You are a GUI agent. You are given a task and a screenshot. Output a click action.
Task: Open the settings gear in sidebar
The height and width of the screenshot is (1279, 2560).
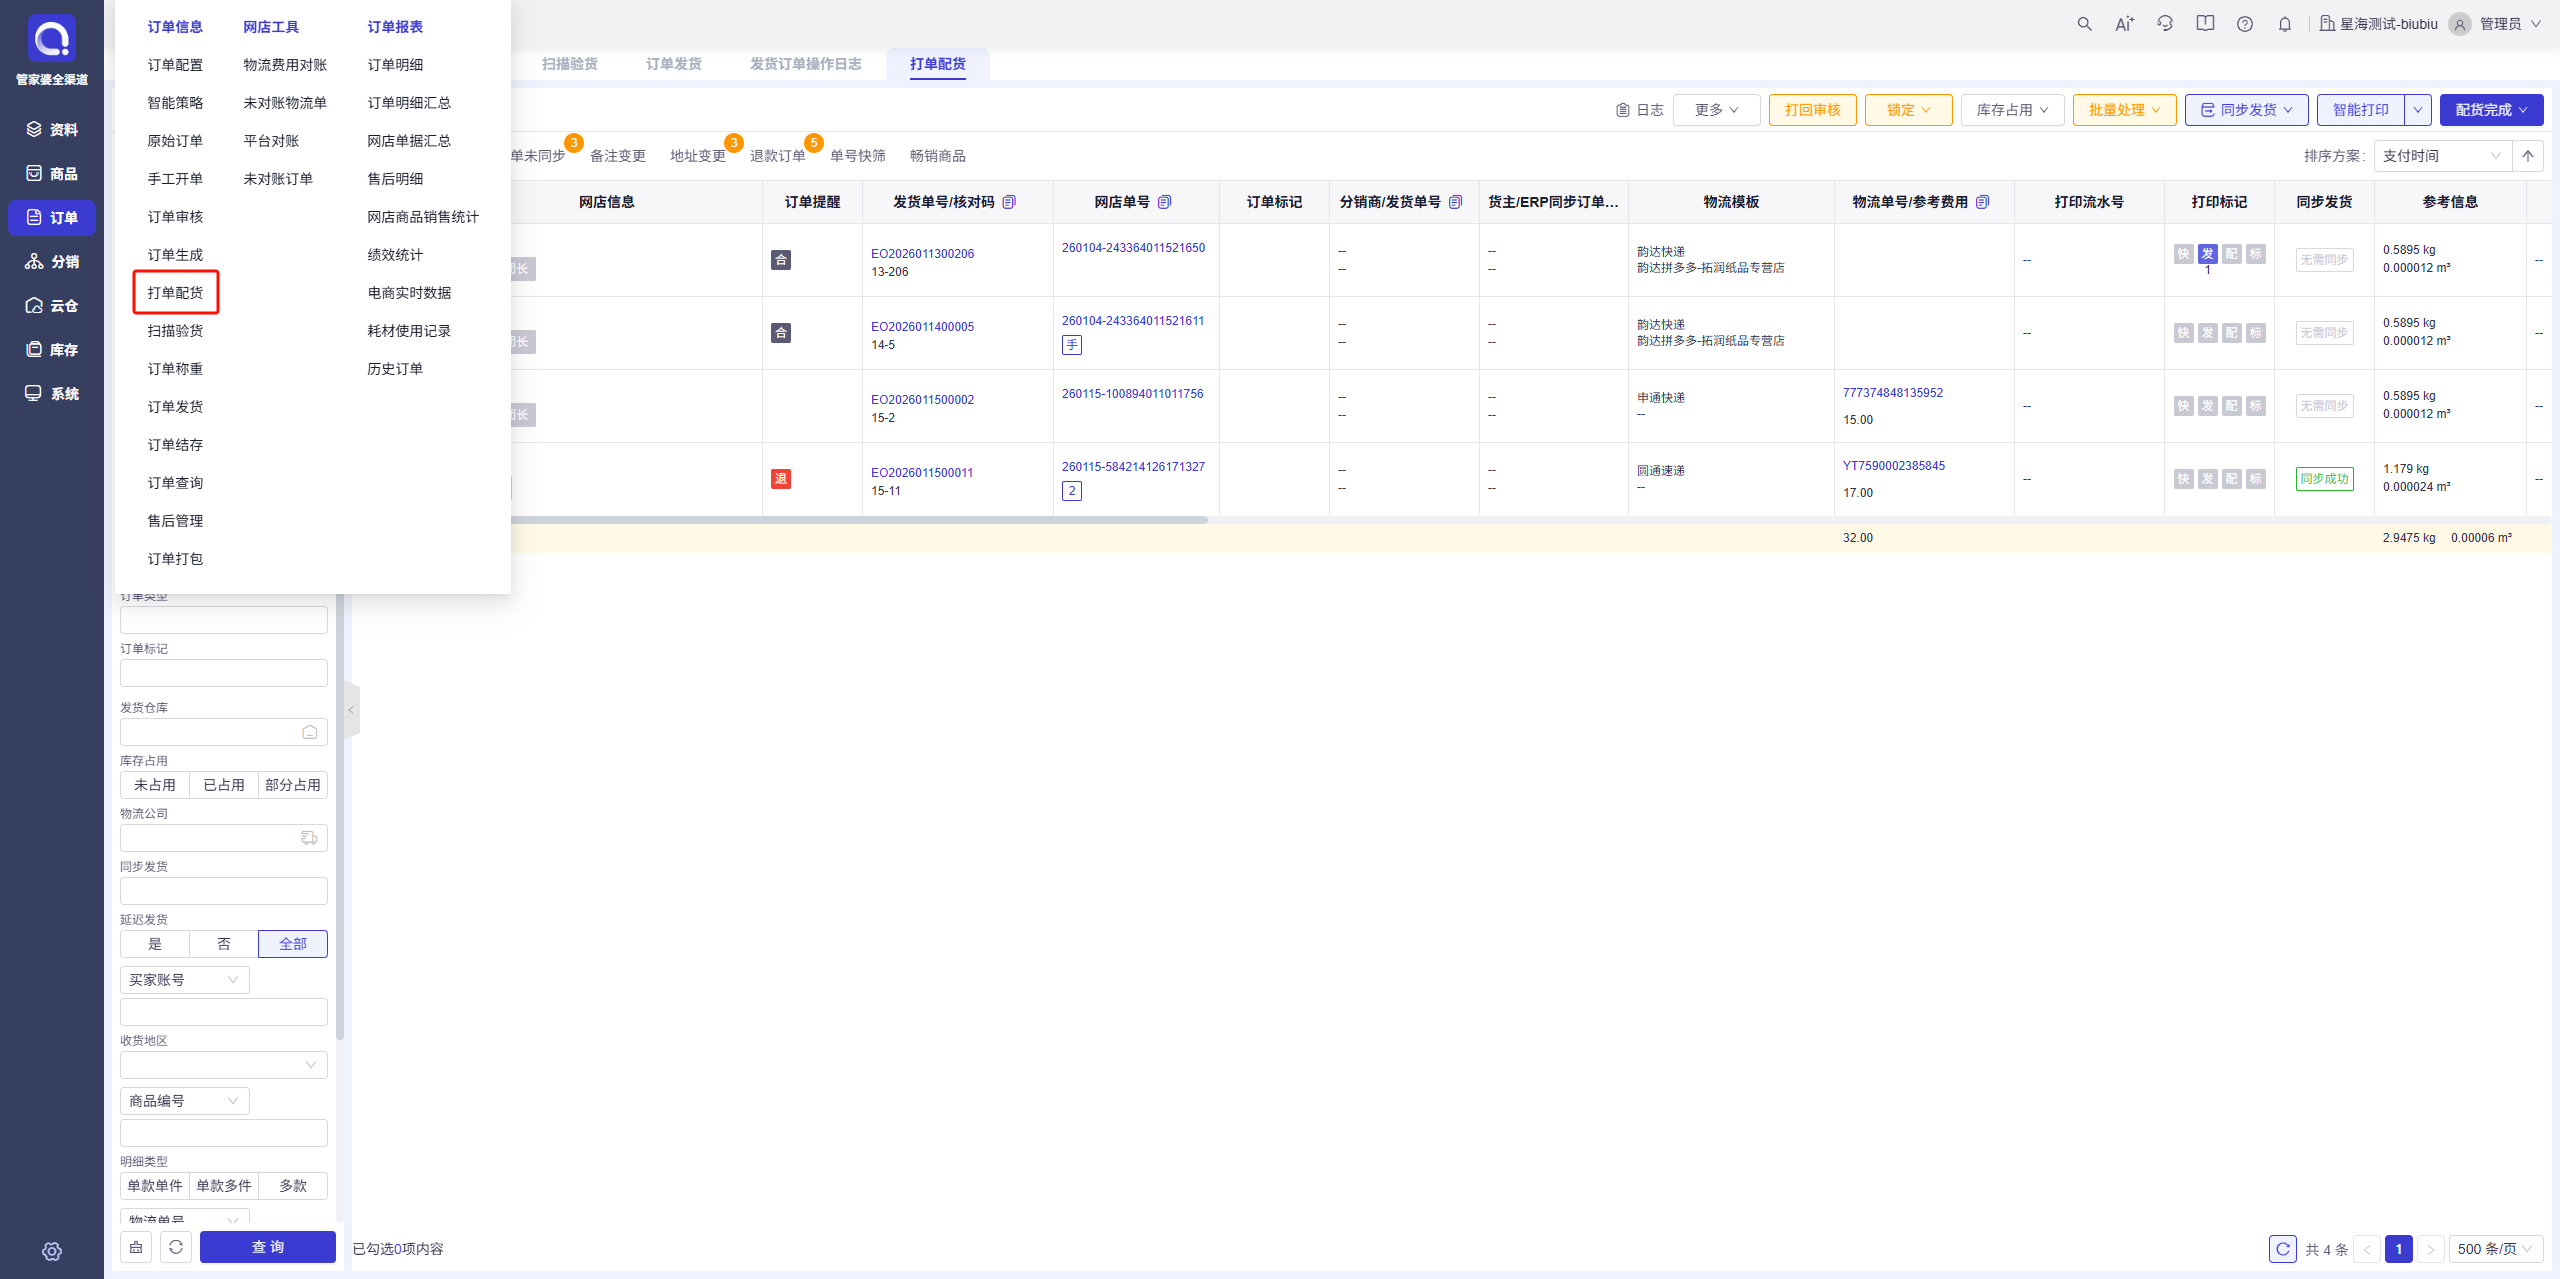(52, 1251)
